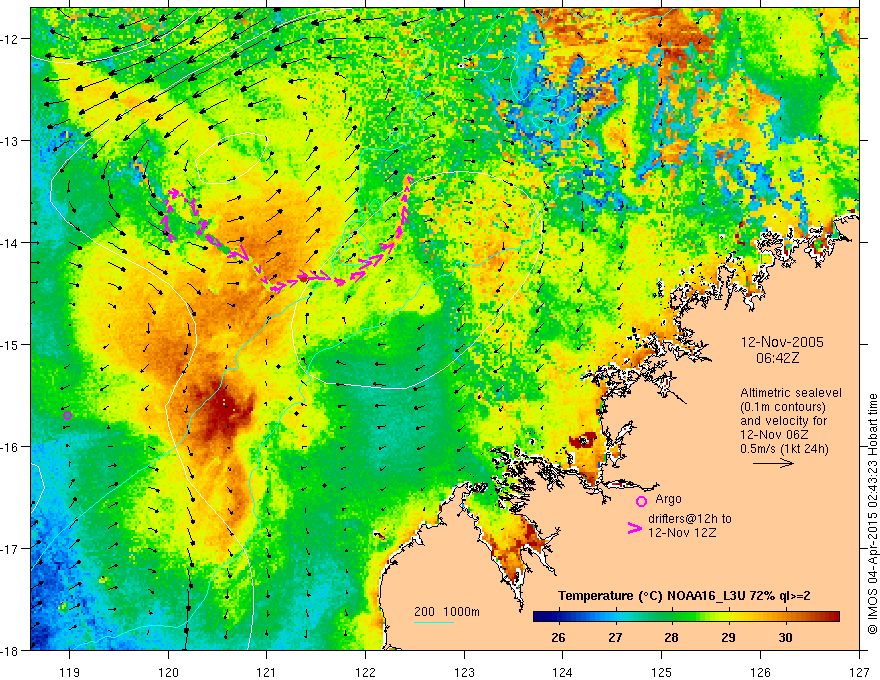Click the time label 06:42Z
Screen dimensions: 880x680
(777, 357)
